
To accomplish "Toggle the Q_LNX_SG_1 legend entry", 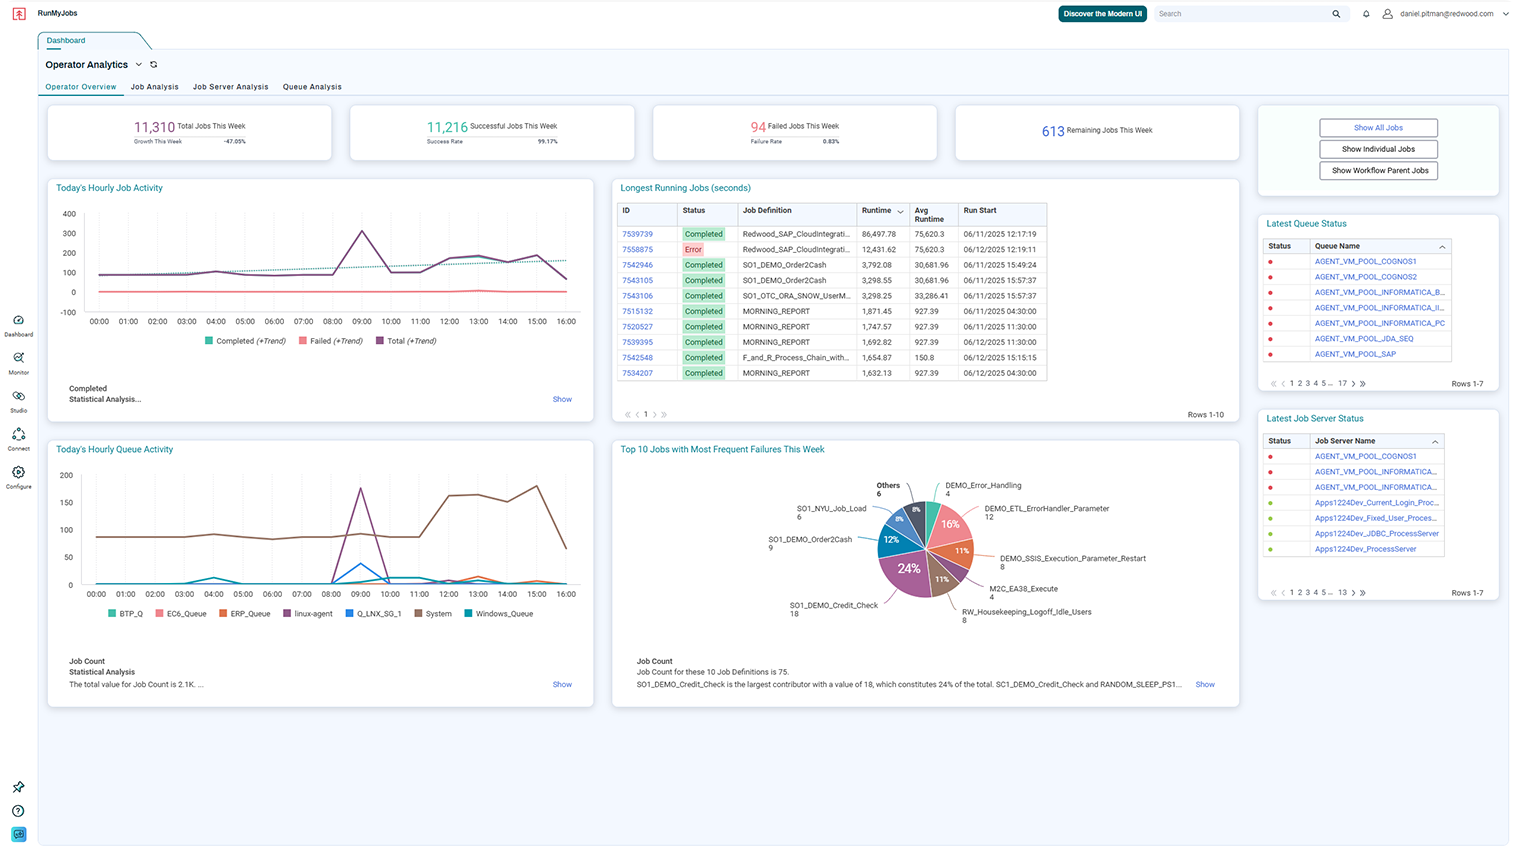I will pyautogui.click(x=373, y=614).
